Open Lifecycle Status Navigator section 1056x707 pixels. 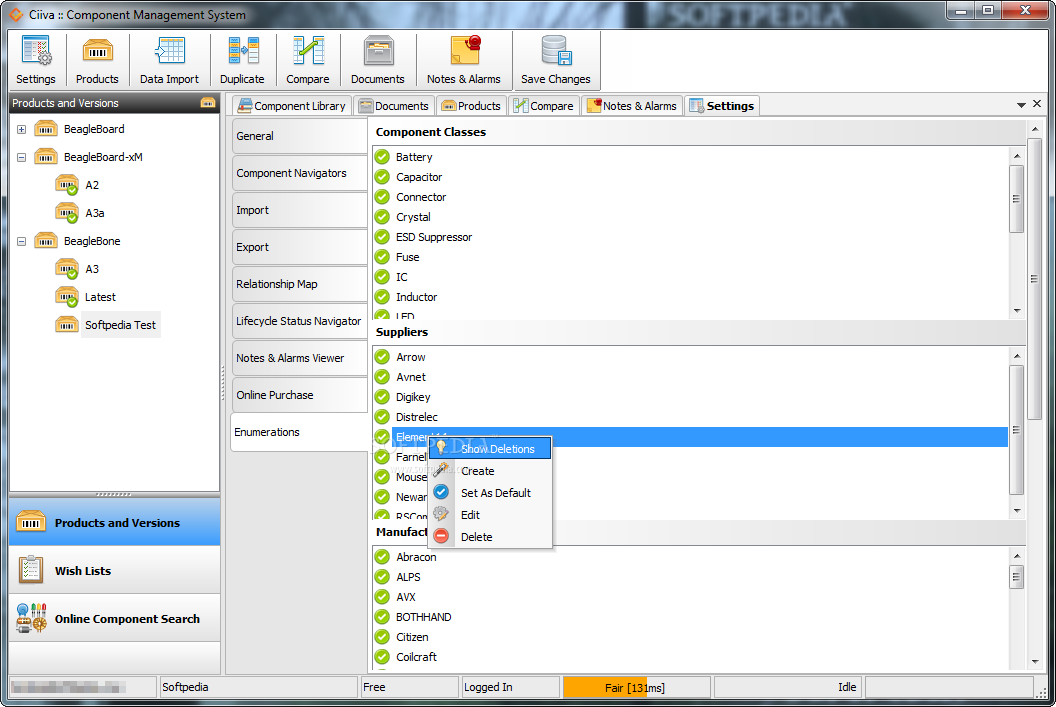click(299, 321)
